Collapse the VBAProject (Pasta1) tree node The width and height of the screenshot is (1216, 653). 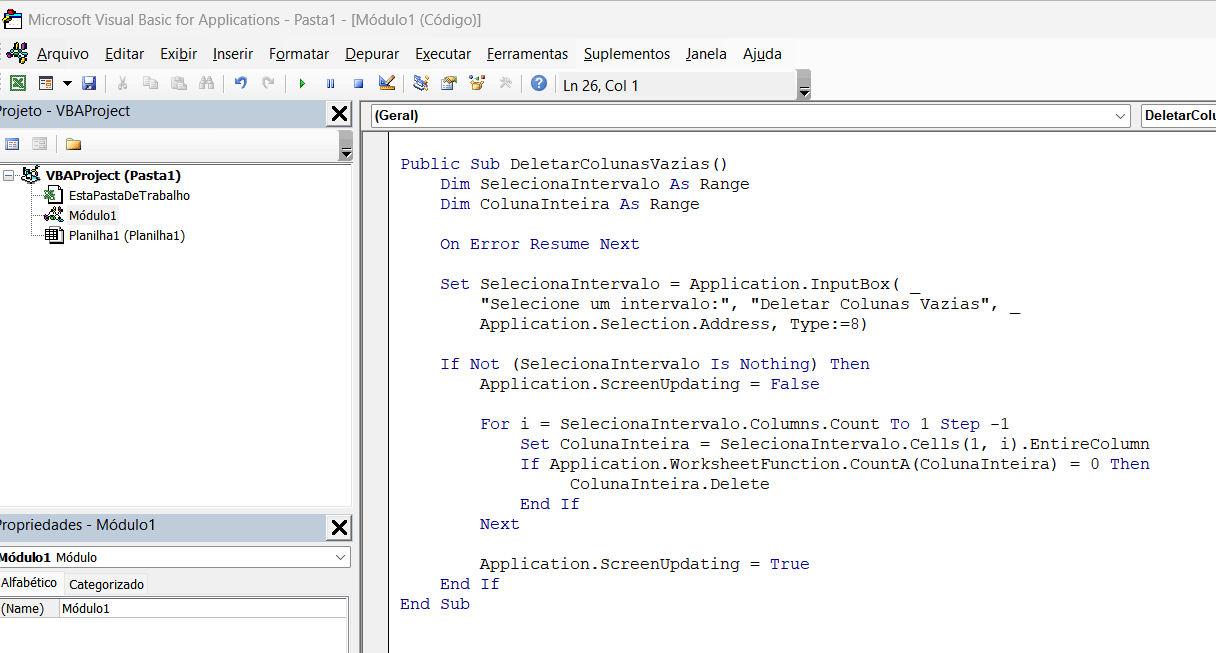pos(9,176)
